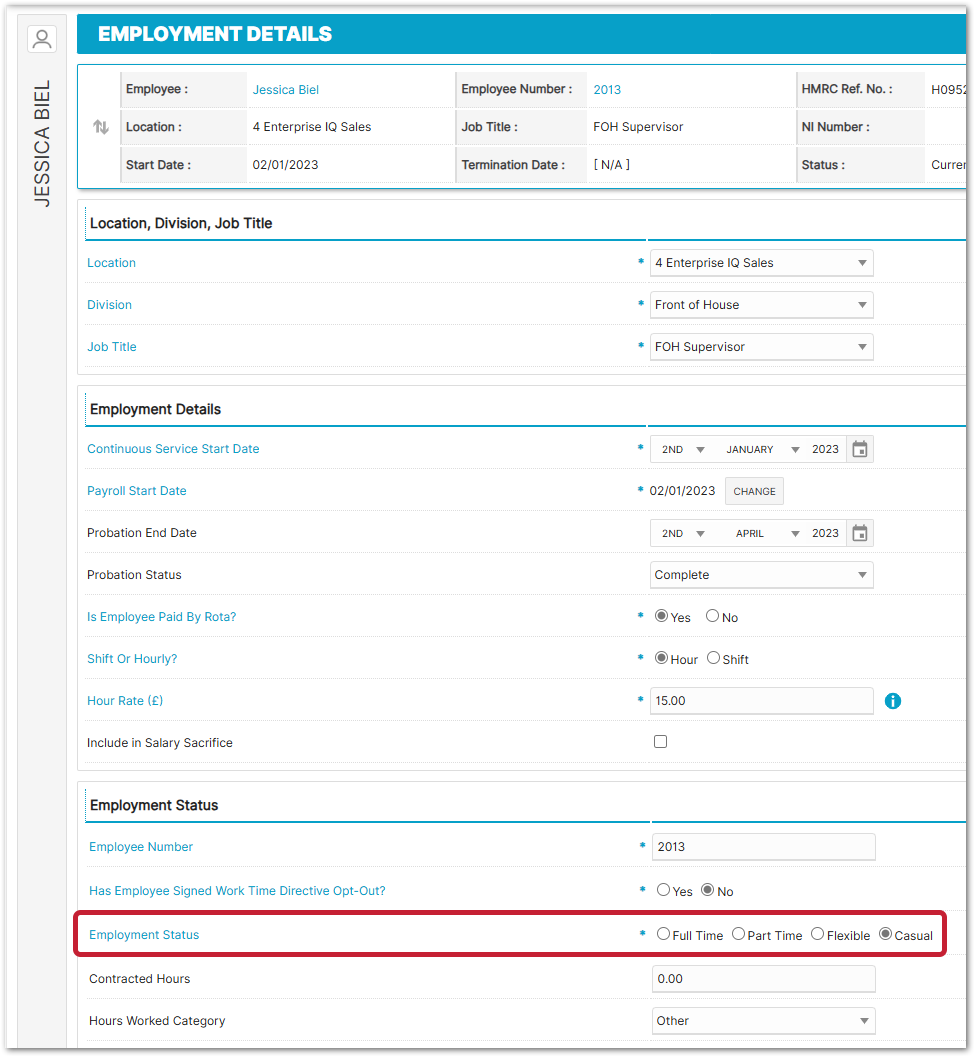Open the Jessica Biel employee link
975x1057 pixels.
285,90
